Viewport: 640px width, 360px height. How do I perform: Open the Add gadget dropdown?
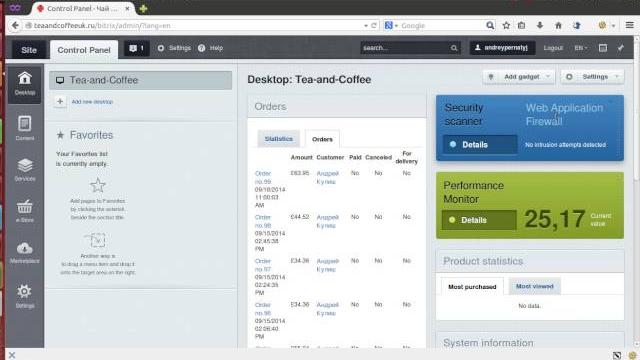point(519,77)
